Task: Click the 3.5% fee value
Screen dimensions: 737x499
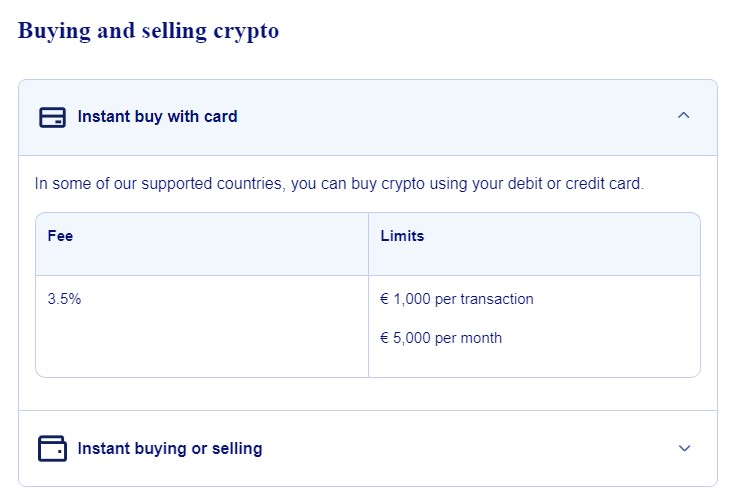Action: click(x=64, y=299)
